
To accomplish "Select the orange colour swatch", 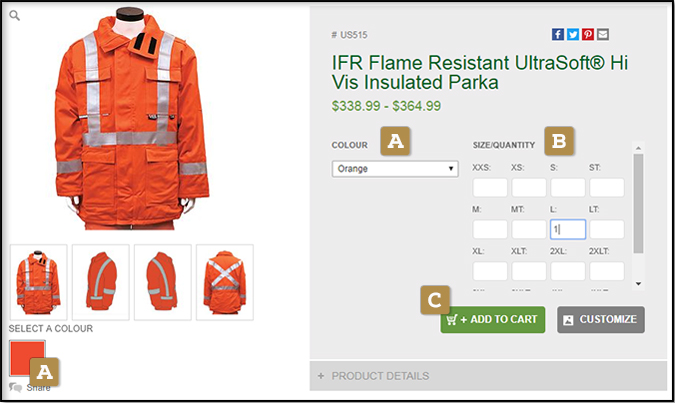I will point(26,357).
